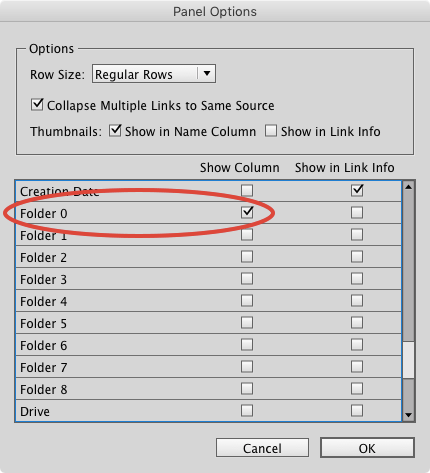430x473 pixels.
Task: Select the Folder 8 row label
Action: tap(44, 389)
